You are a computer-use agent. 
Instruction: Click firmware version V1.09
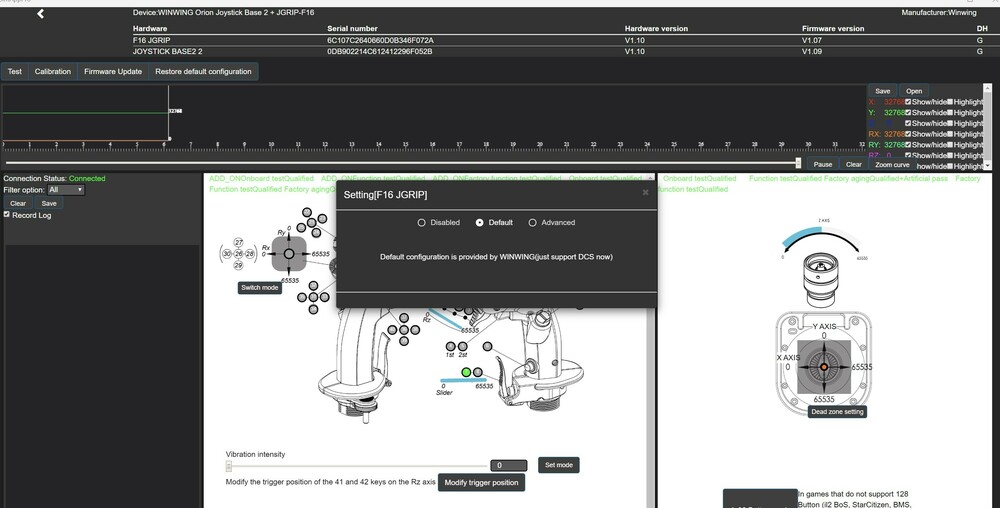(x=812, y=51)
